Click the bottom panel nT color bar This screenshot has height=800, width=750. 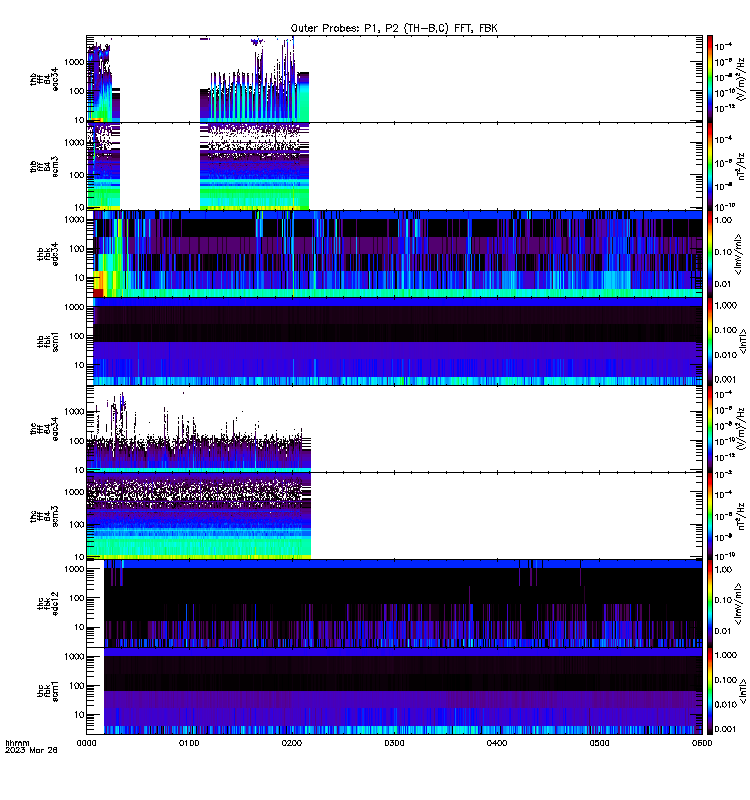coord(709,691)
